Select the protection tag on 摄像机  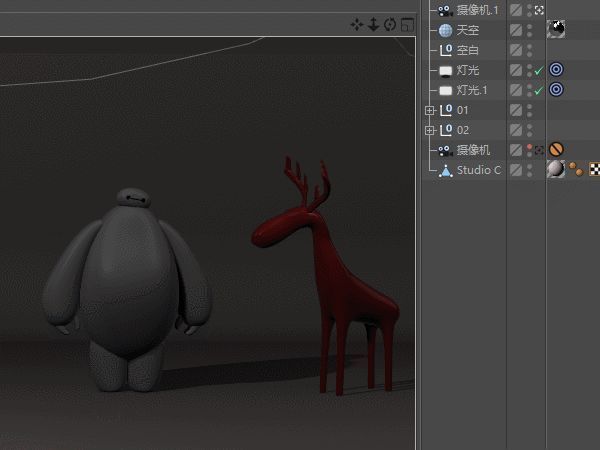coord(556,149)
